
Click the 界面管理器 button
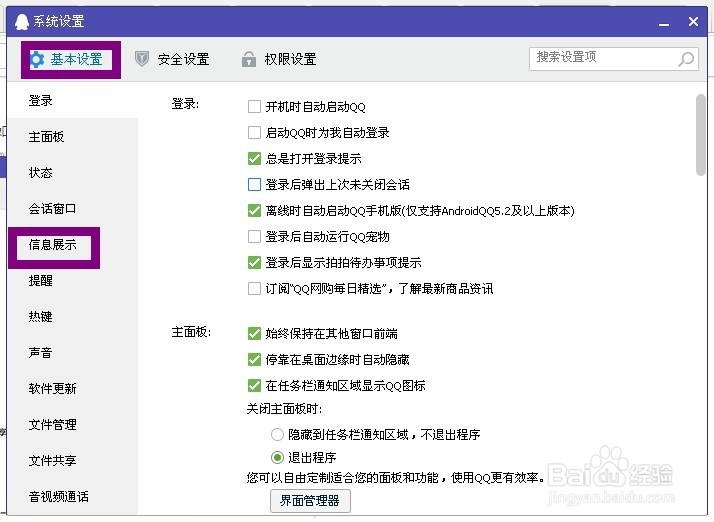coord(310,501)
